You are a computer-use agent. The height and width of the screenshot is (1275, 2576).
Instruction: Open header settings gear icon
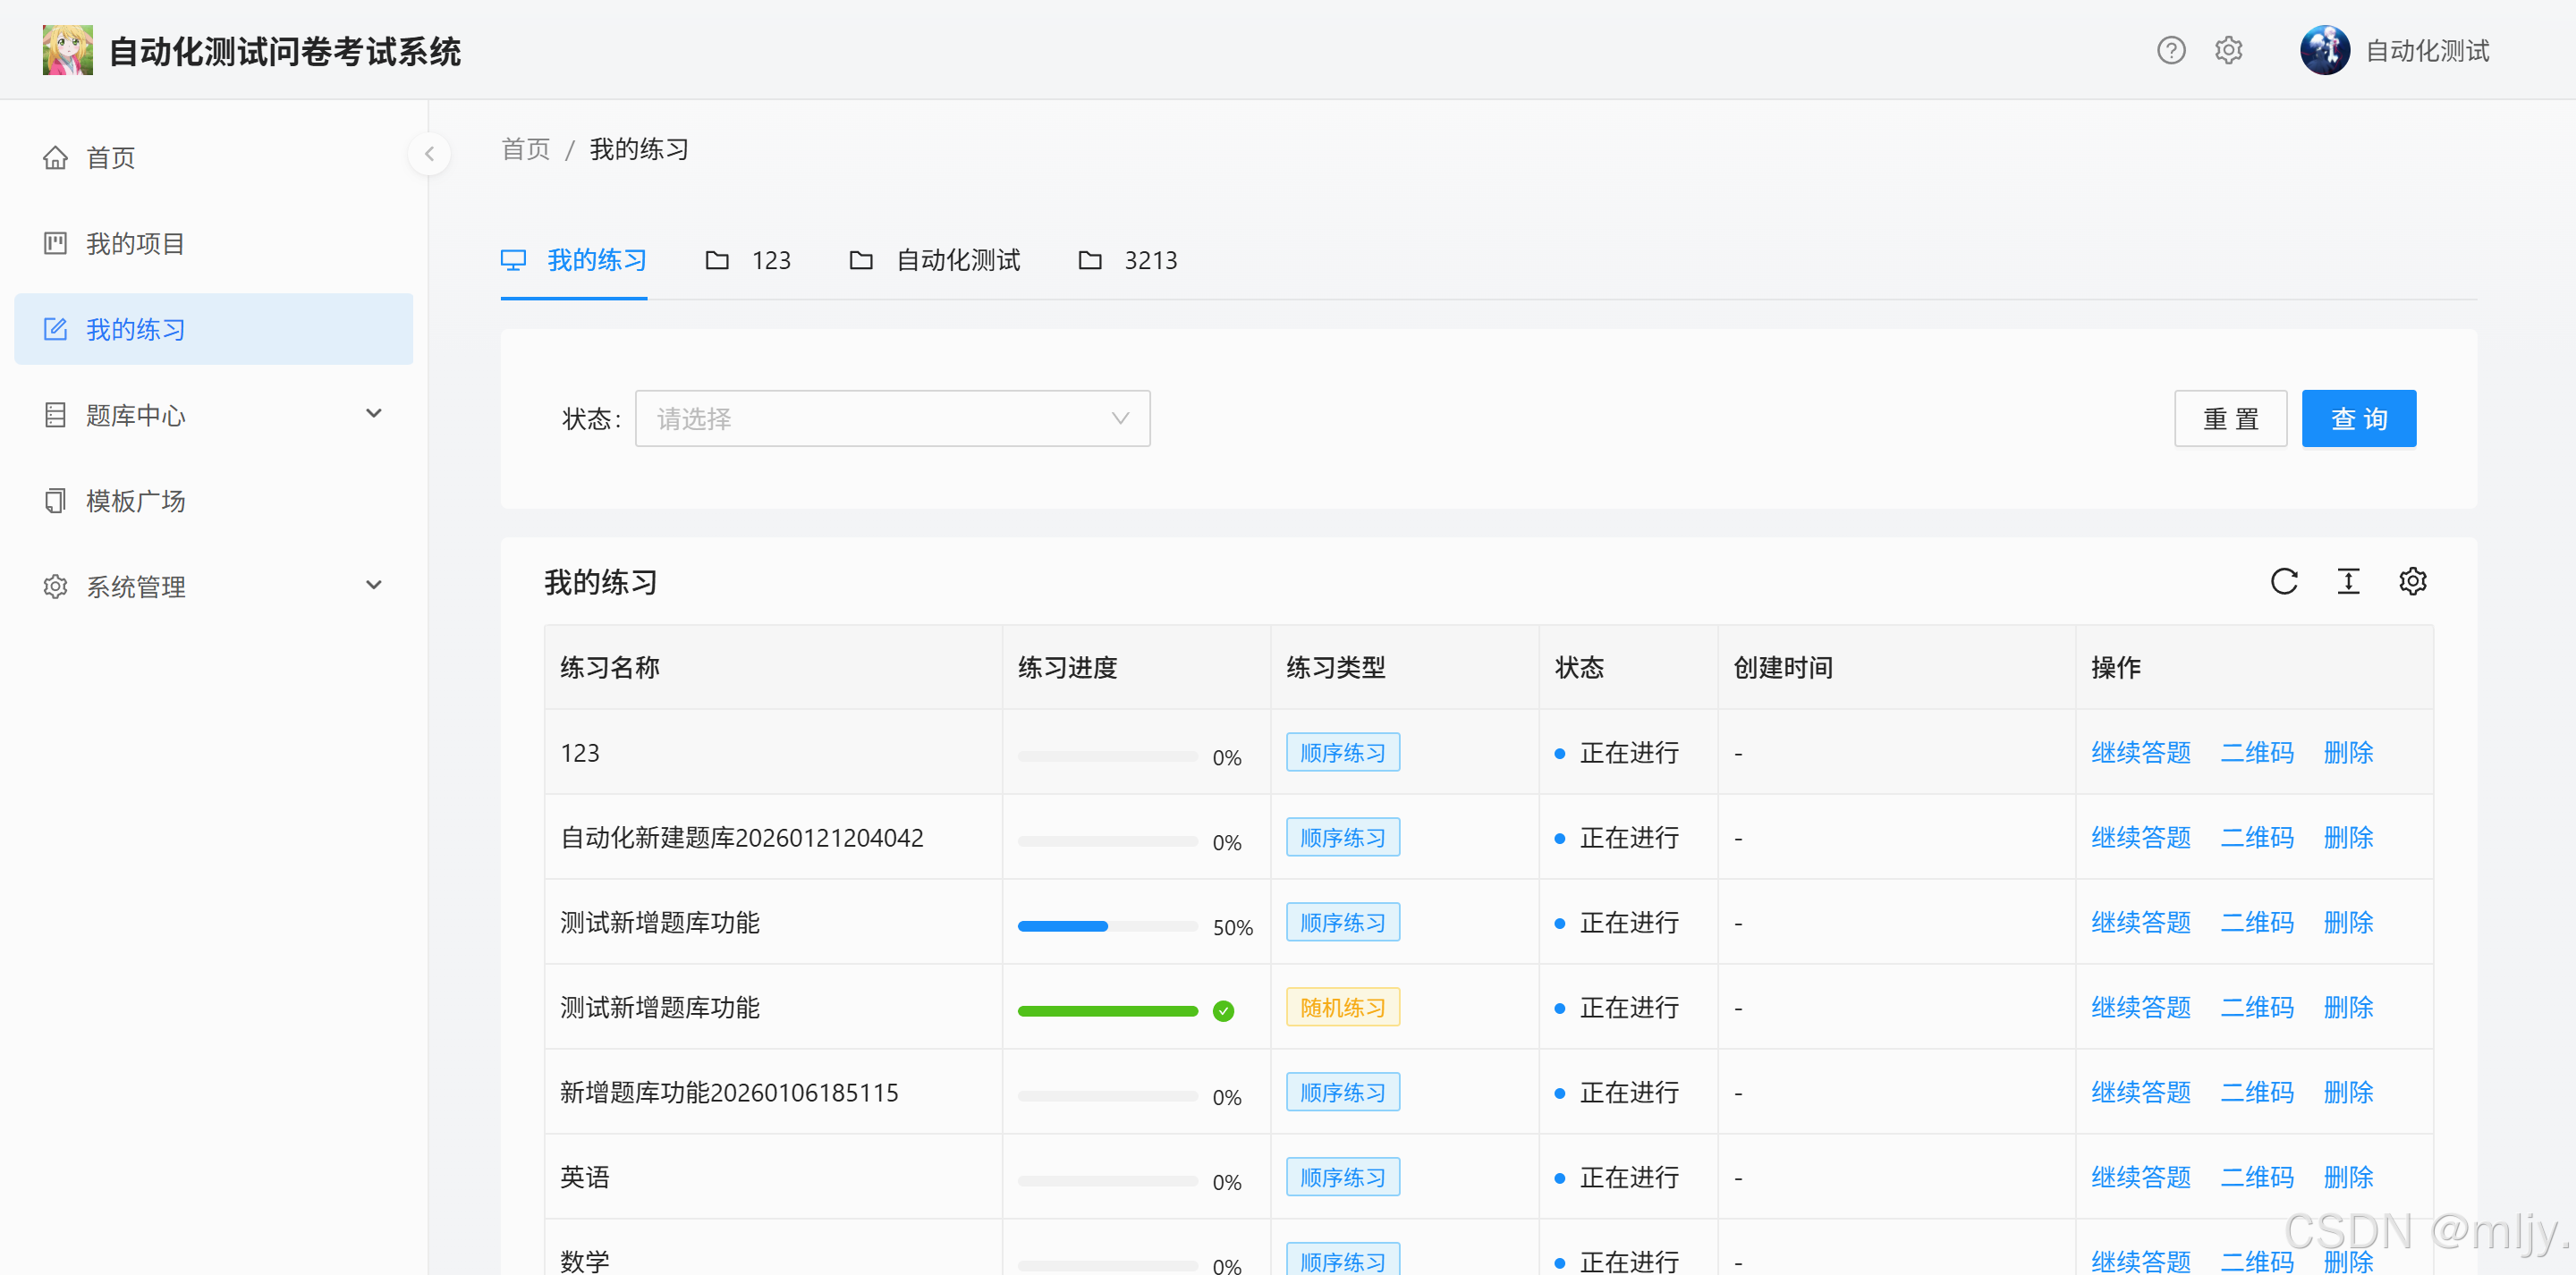click(2228, 50)
